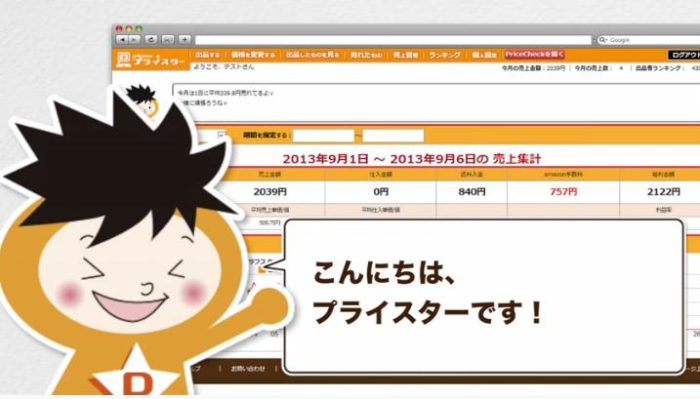Image resolution: width=700 pixels, height=399 pixels.
Task: Go to 出品したものを見る page
Action: point(312,55)
